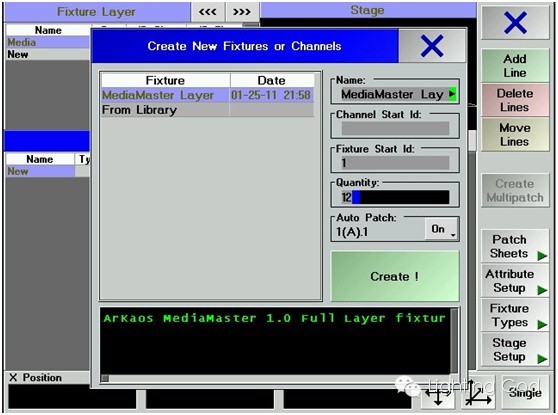Open the Stage Setup submenu
Screen dimensions: 558x415
(515, 350)
